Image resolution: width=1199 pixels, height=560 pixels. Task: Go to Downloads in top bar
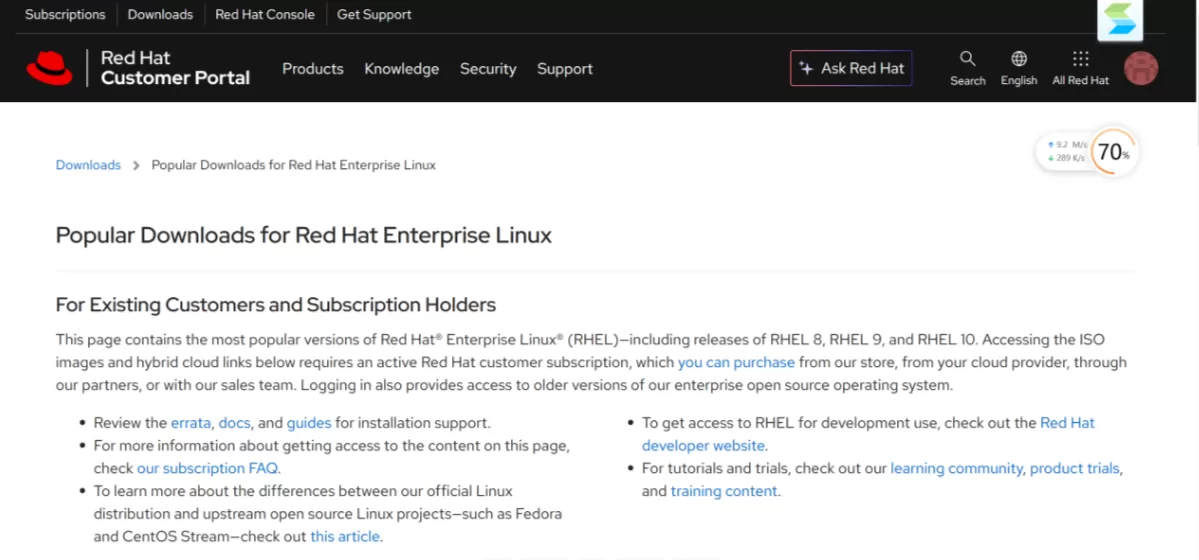[x=160, y=15]
